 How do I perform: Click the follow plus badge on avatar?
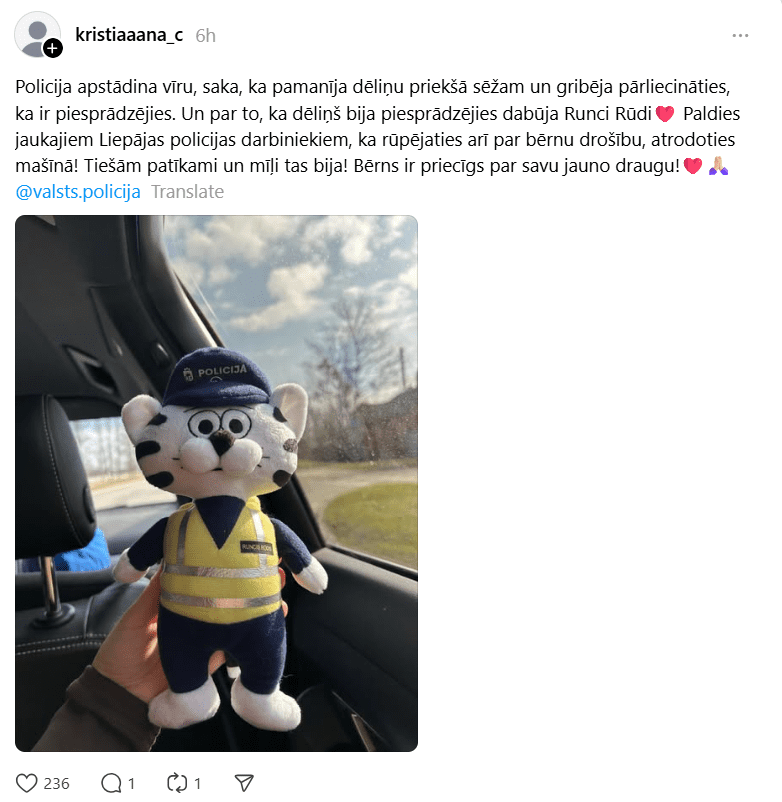point(53,48)
